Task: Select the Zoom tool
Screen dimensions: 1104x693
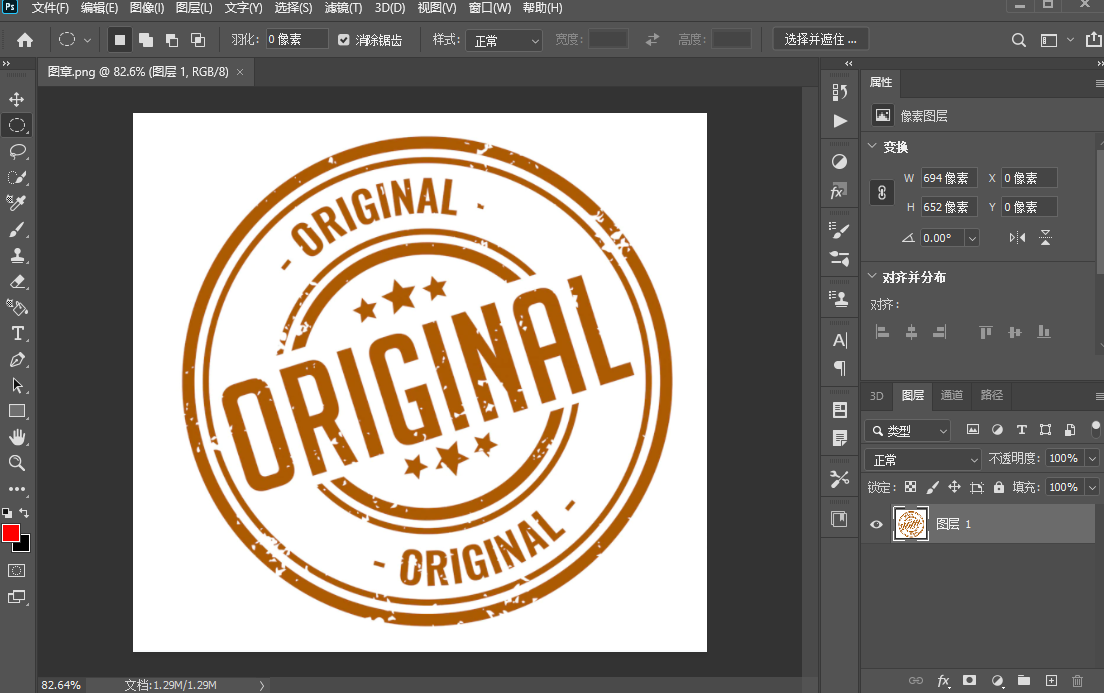Action: coord(17,463)
